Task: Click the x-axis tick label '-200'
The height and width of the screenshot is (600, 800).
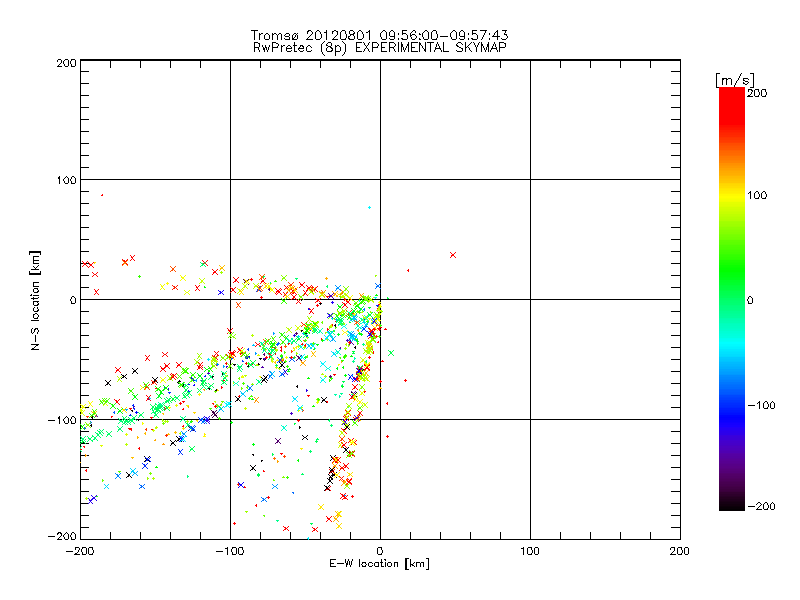Action: click(80, 551)
